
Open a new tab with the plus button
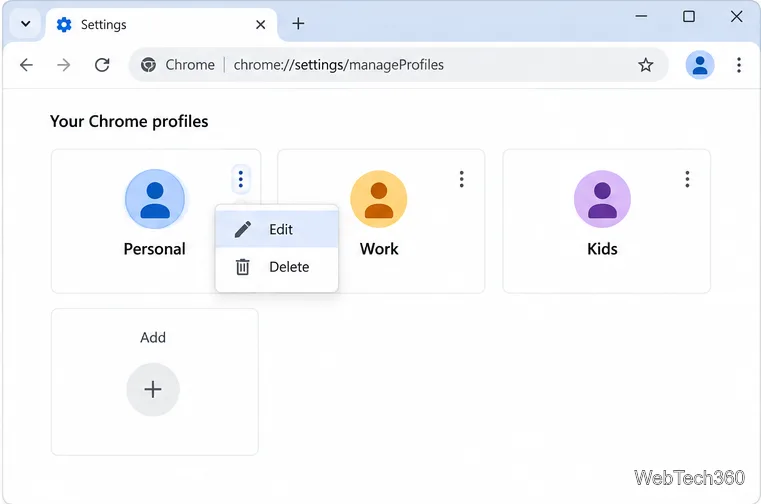tap(298, 23)
